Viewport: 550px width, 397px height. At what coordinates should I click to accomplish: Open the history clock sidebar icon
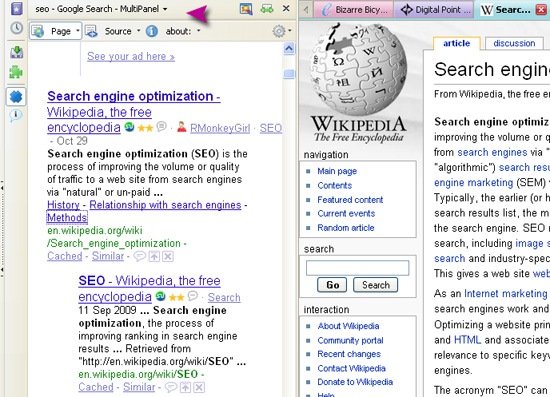tap(16, 28)
